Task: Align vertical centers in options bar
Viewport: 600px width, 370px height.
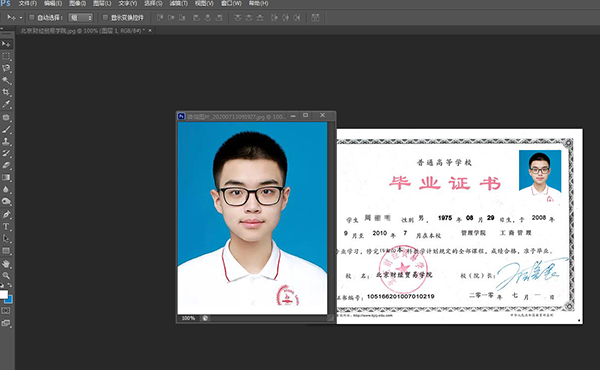Action: pyautogui.click(x=171, y=18)
